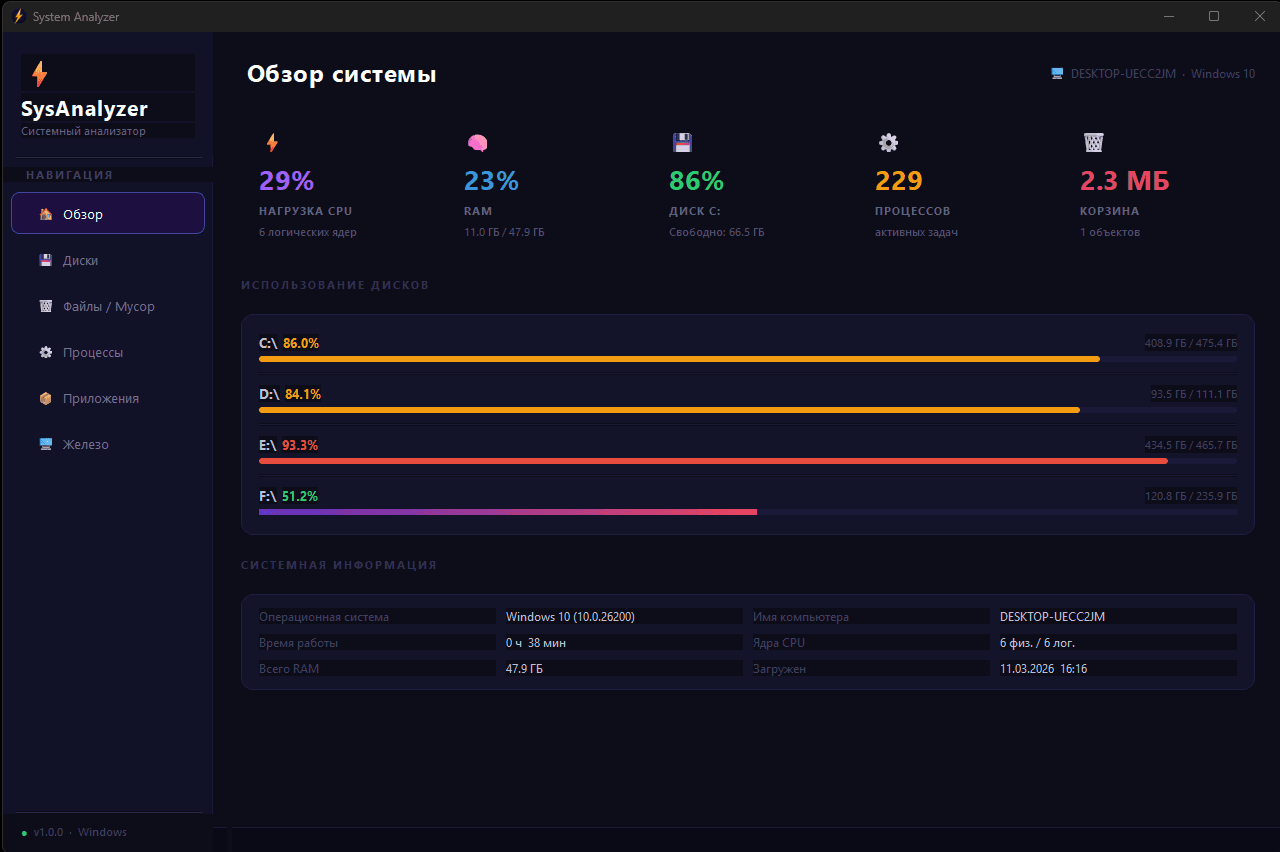Open the Диски section
Screen dimensions: 1280x852
[107, 259]
